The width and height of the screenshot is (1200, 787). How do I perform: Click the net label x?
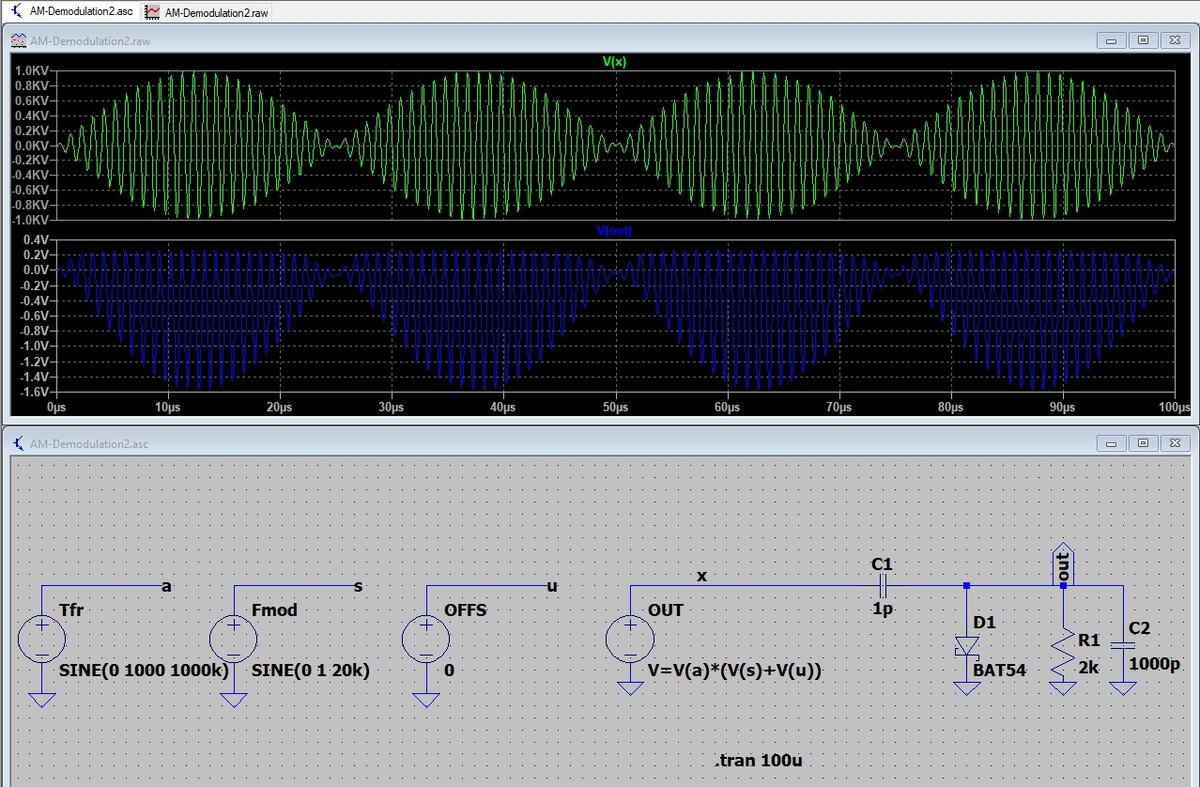(x=701, y=576)
